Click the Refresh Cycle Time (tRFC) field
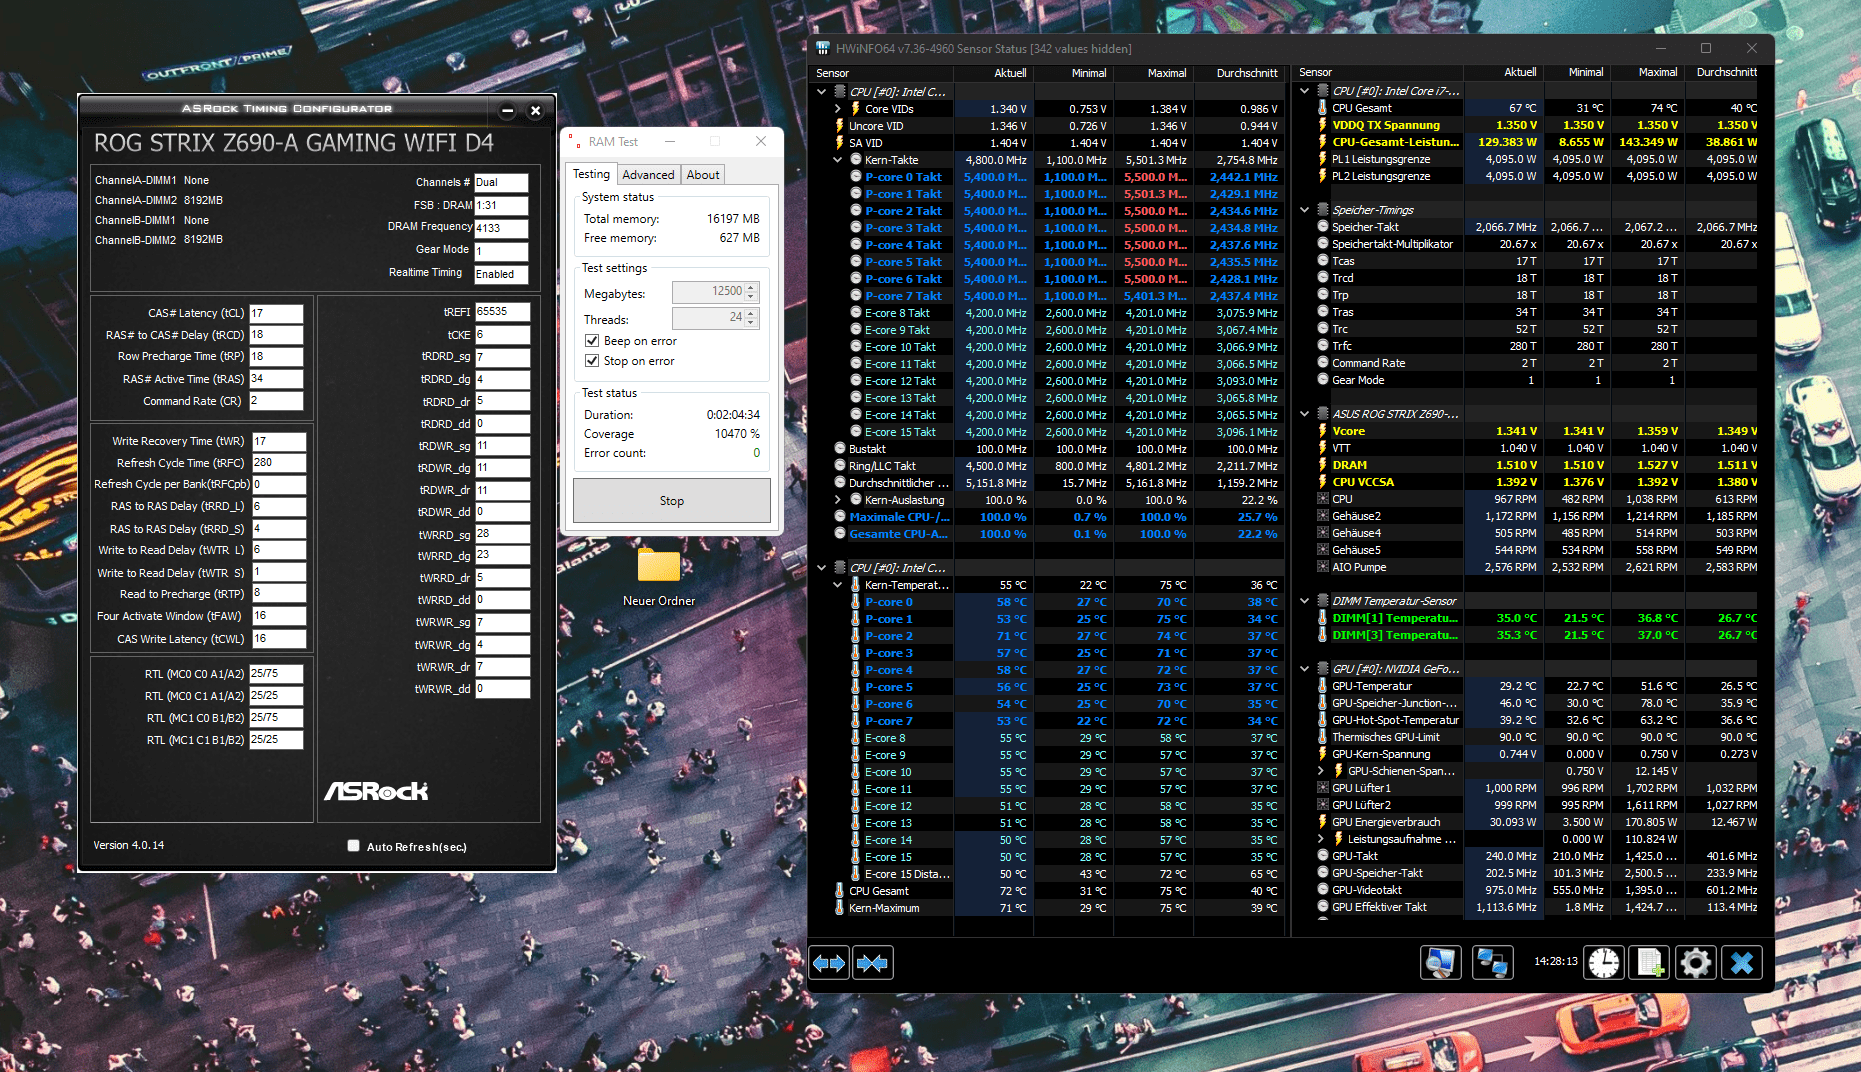The height and width of the screenshot is (1072, 1861). (278, 463)
